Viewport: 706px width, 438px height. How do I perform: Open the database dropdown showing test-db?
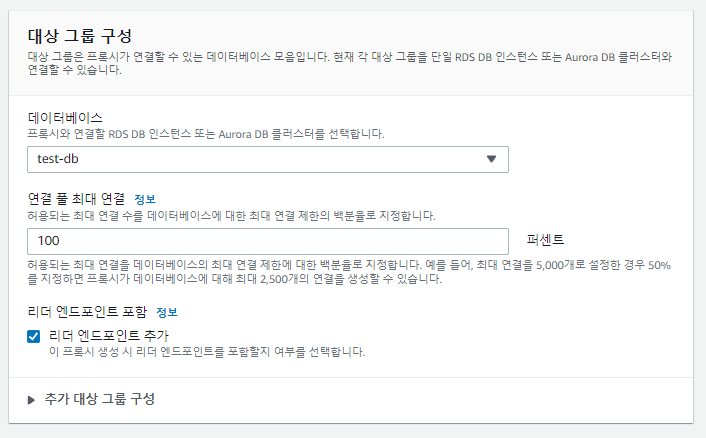coord(267,159)
